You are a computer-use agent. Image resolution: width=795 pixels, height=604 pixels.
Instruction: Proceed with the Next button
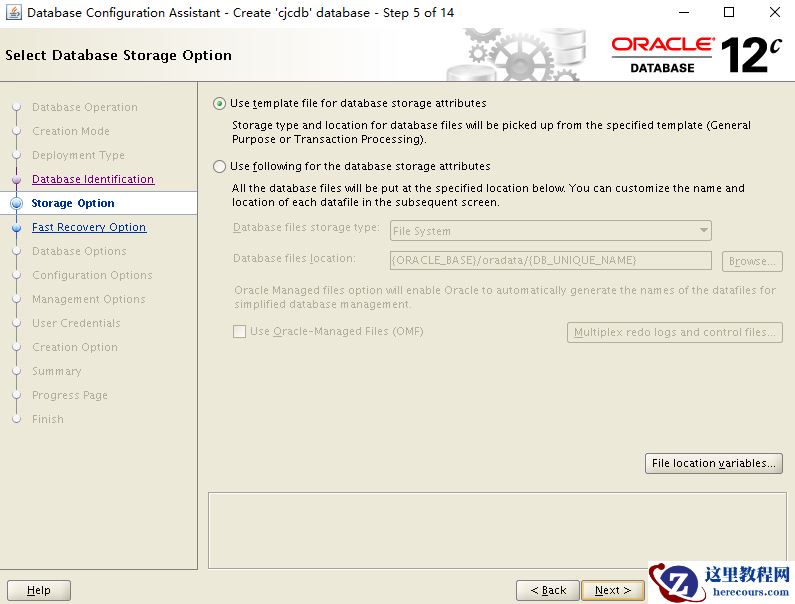(613, 590)
